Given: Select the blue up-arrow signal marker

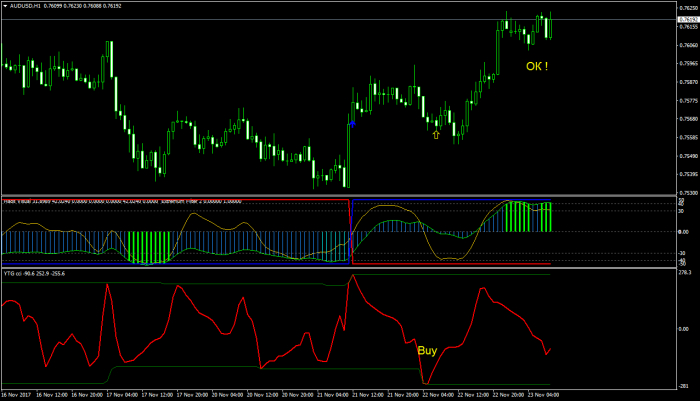Looking at the screenshot, I should (x=353, y=124).
